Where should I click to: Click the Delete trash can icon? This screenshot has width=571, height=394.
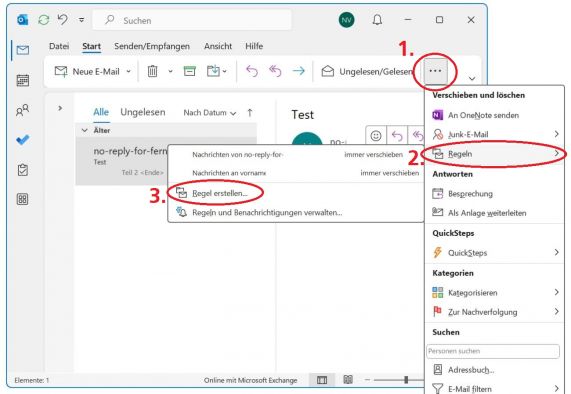click(x=152, y=71)
